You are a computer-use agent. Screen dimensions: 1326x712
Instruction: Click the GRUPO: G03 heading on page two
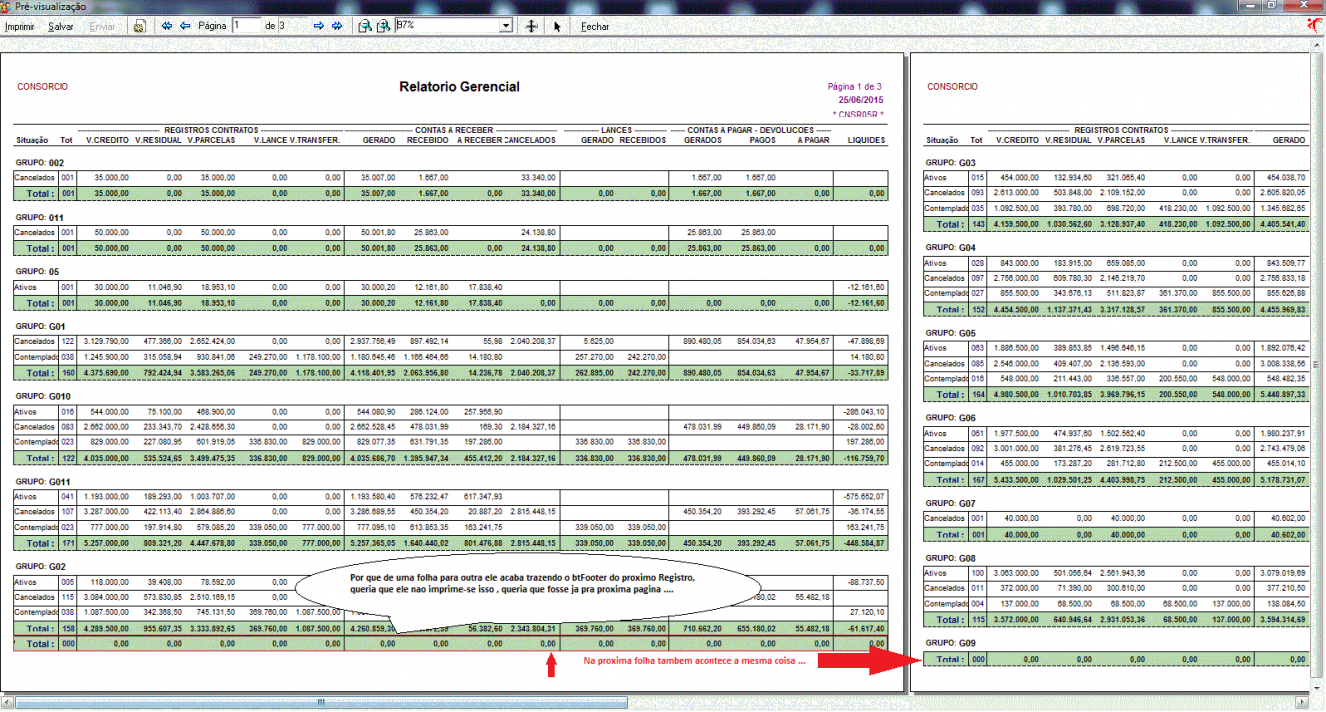950,162
